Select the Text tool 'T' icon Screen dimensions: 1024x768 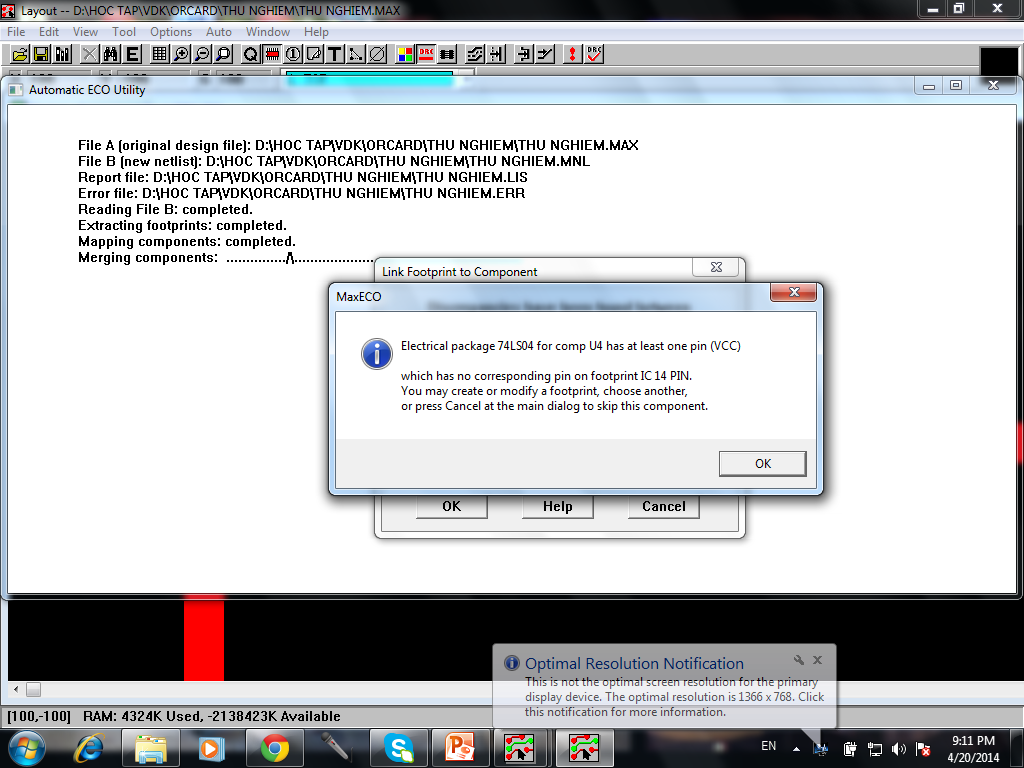point(335,54)
